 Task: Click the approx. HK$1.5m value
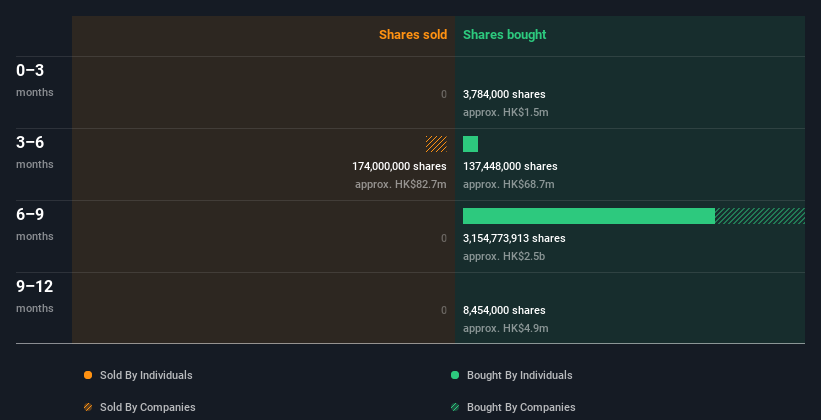(x=506, y=113)
